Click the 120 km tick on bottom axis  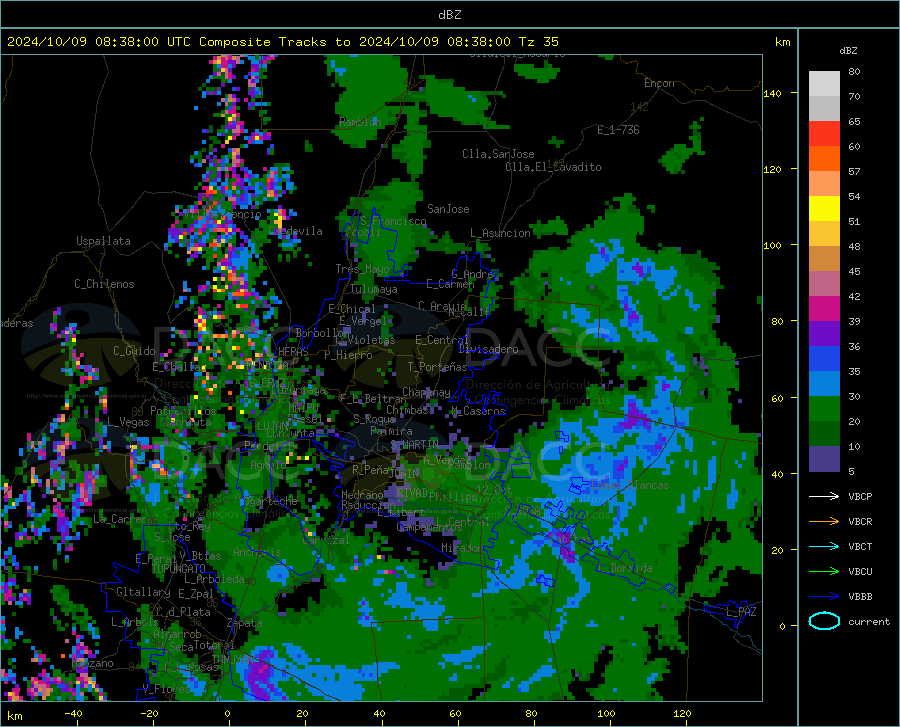point(682,713)
